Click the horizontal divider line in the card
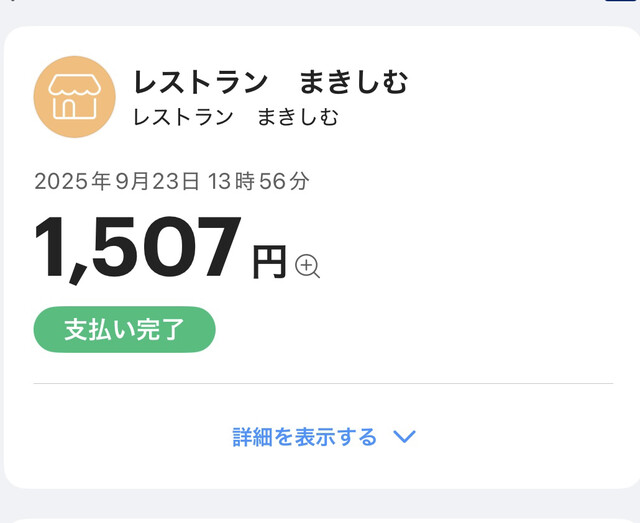The height and width of the screenshot is (523, 640). click(323, 383)
